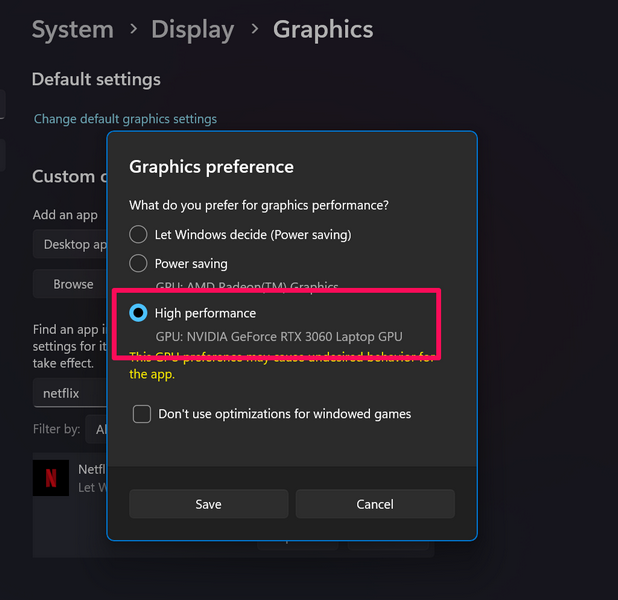Click chevron between Display and Graphics

coord(254,31)
